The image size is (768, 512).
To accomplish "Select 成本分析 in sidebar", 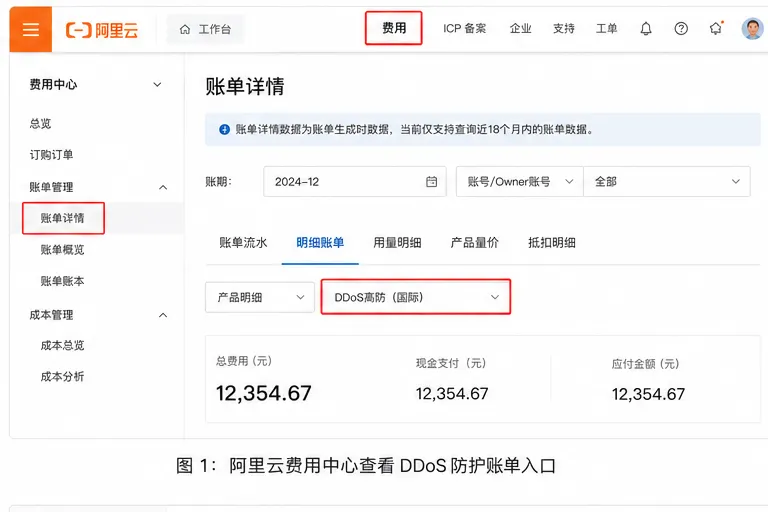I will [62, 377].
